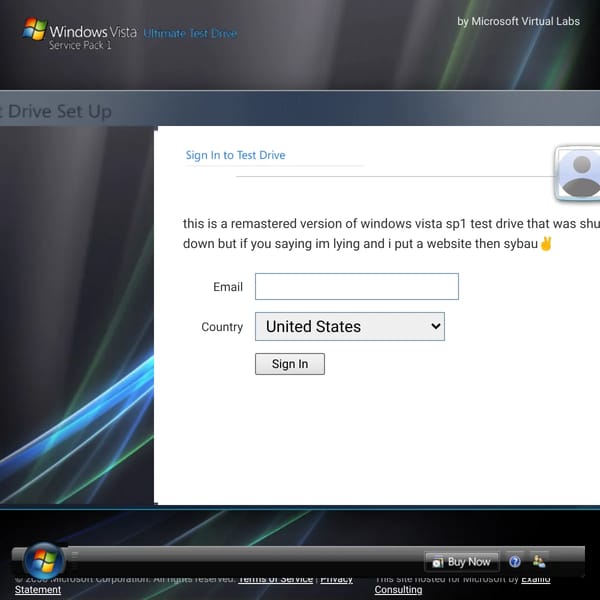600x600 pixels.
Task: Click the "Email" field label
Action: coord(228,287)
